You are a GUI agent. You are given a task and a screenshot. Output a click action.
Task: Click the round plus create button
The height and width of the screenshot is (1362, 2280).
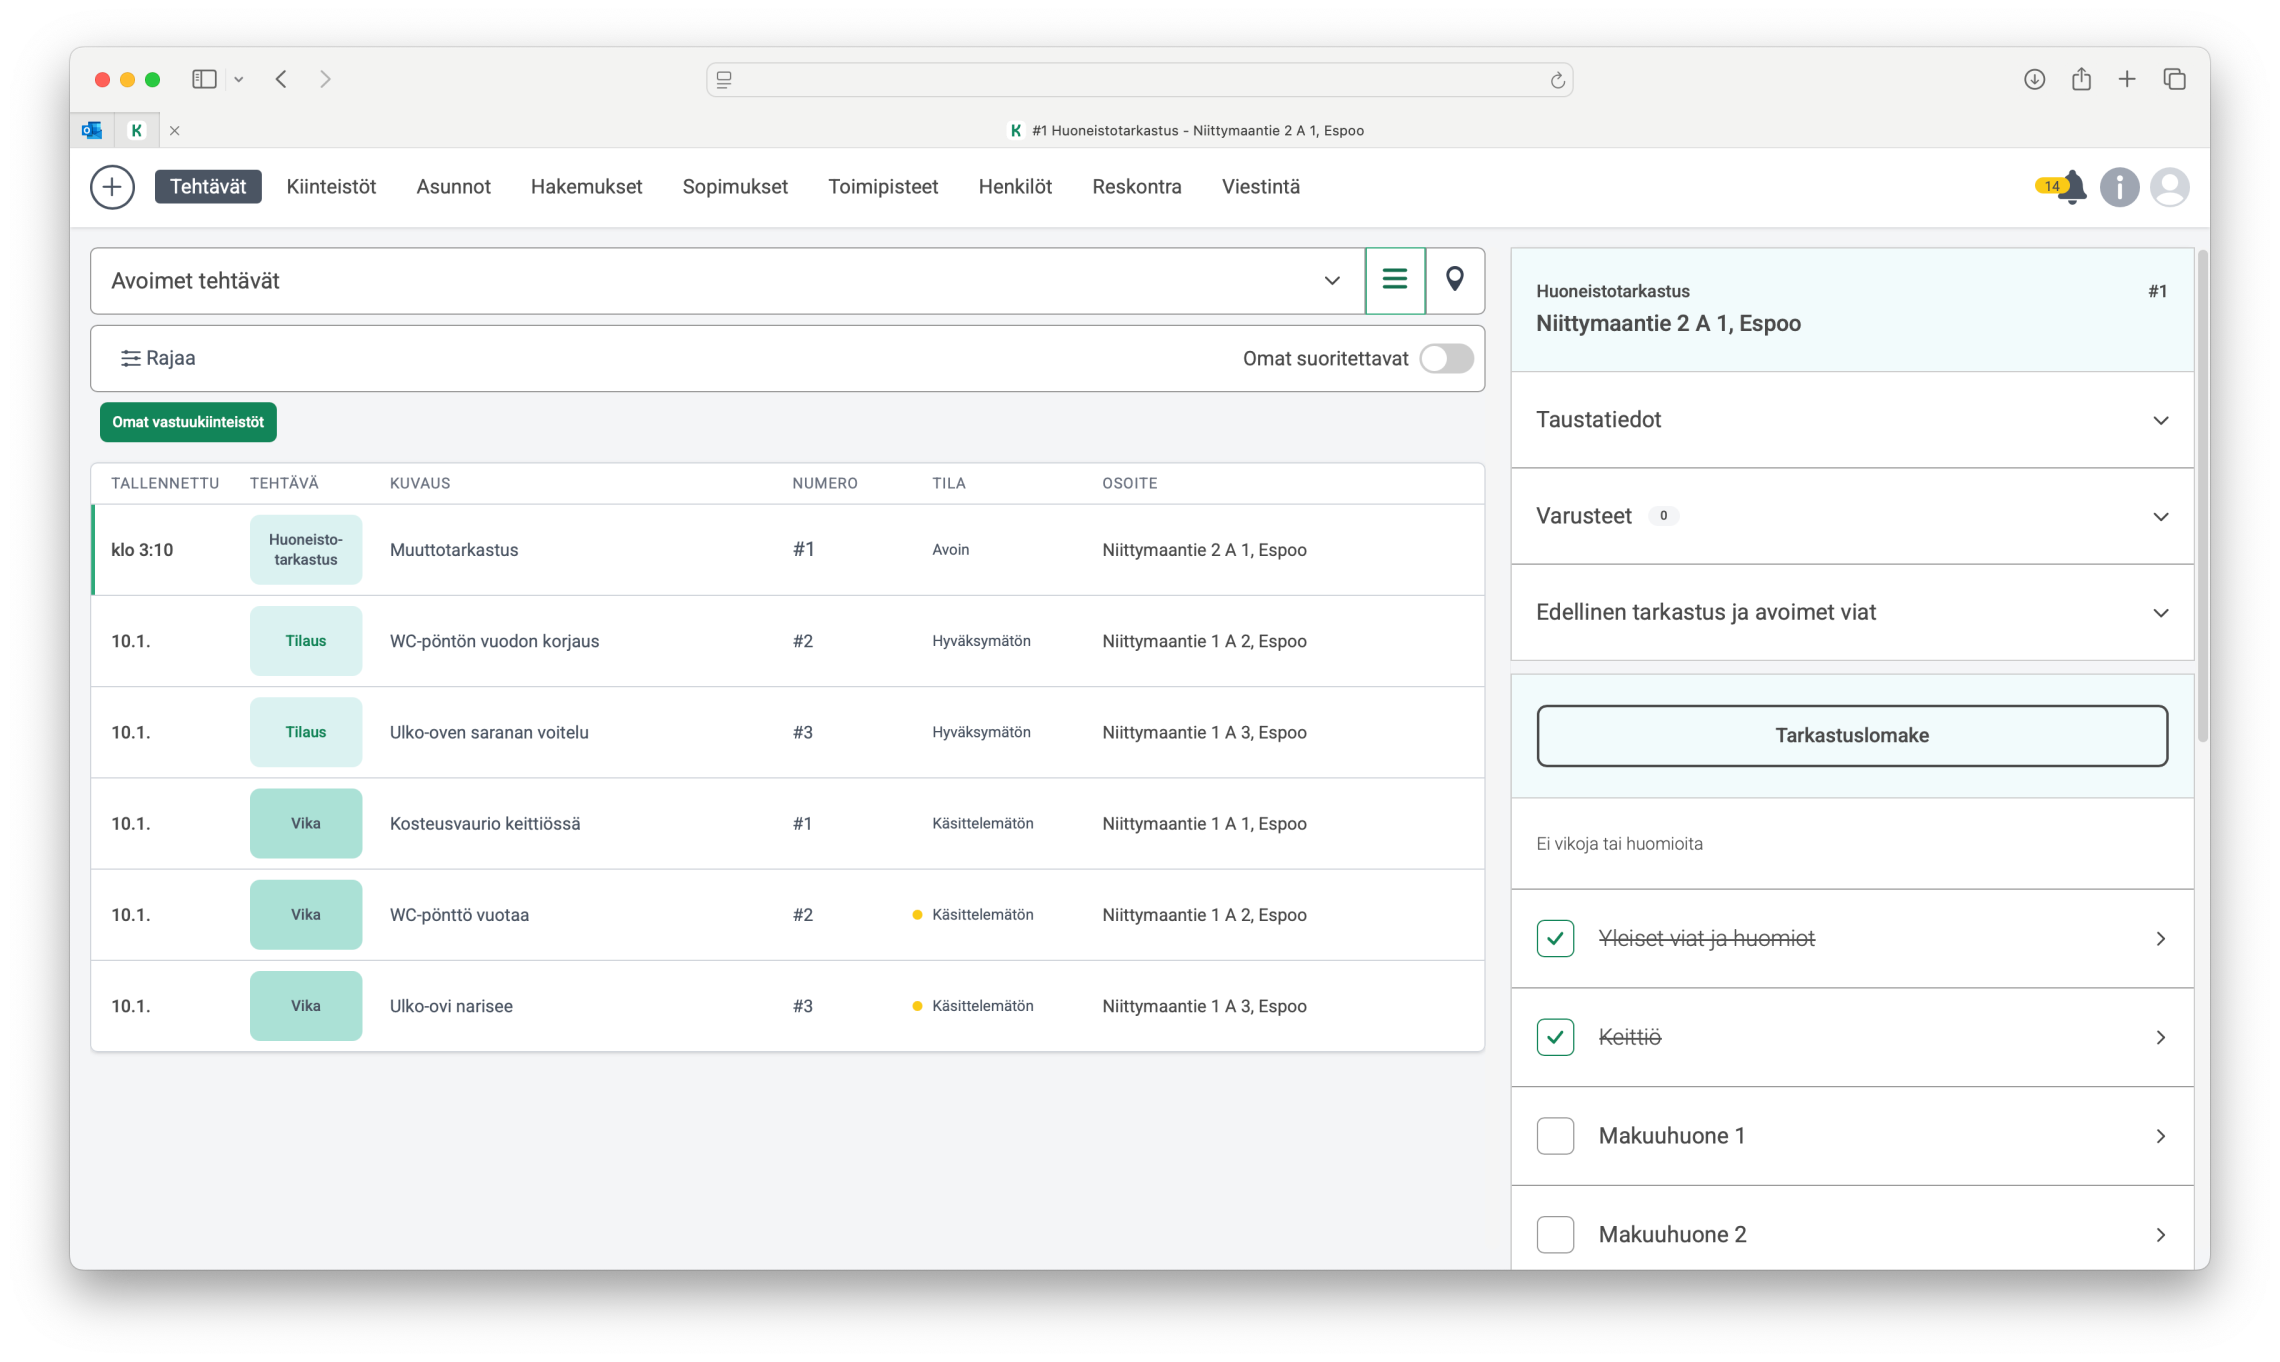coord(112,187)
